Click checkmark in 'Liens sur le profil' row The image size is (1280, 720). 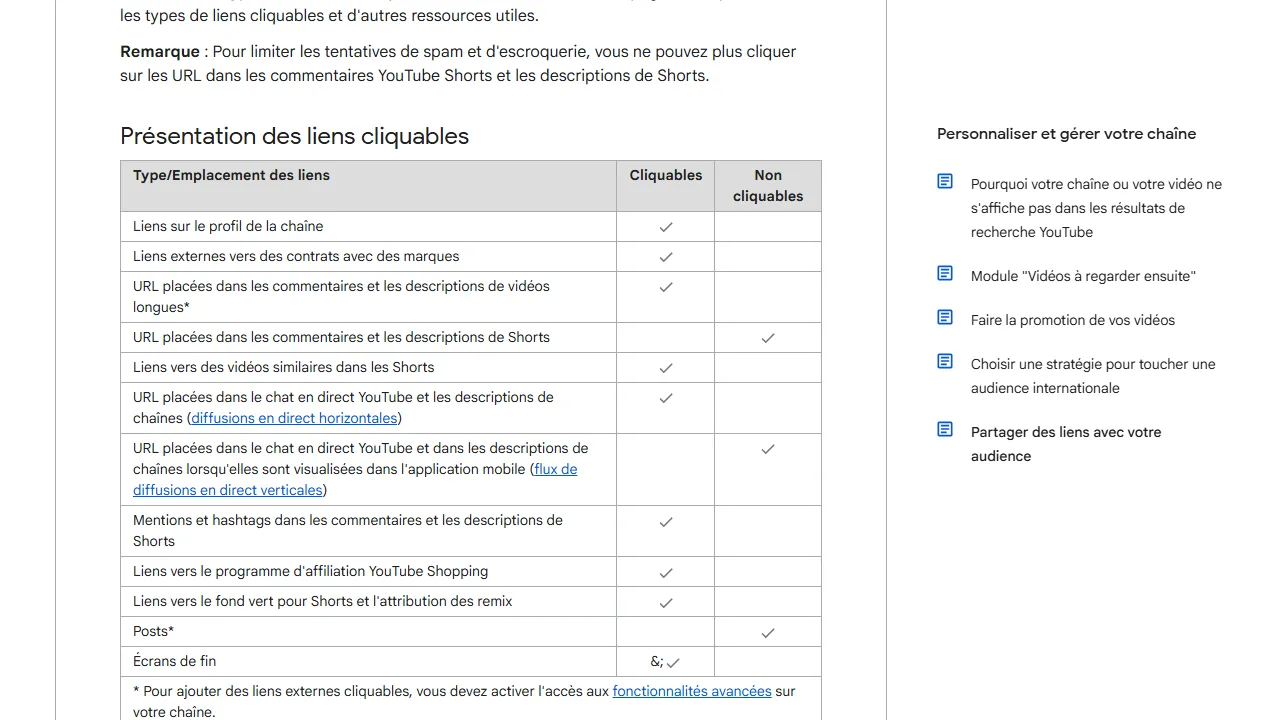[666, 227]
